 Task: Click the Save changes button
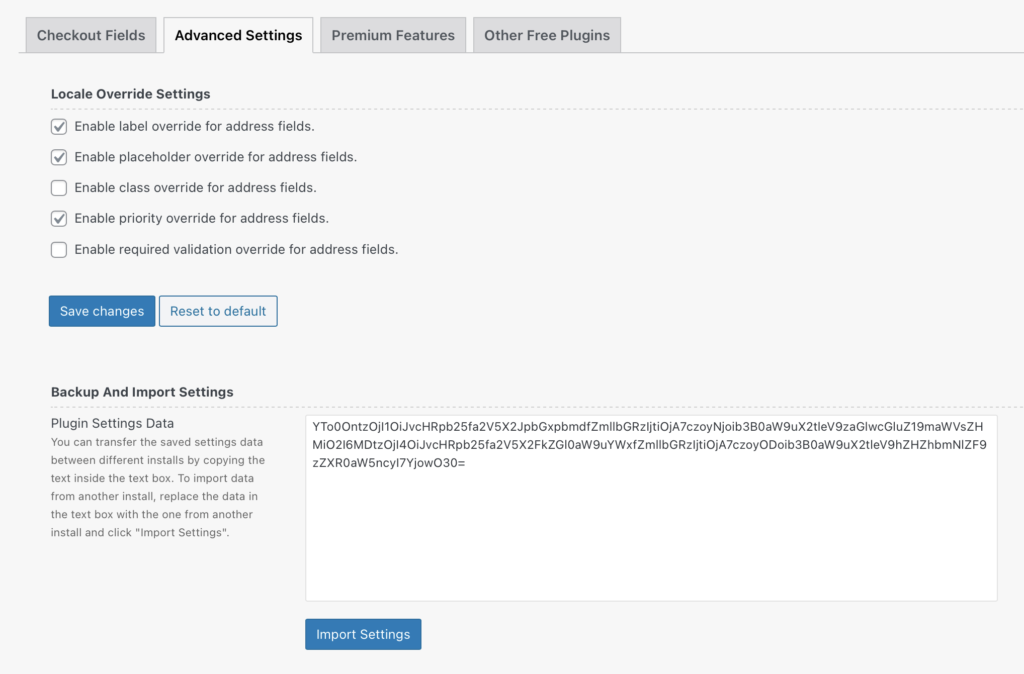point(102,311)
